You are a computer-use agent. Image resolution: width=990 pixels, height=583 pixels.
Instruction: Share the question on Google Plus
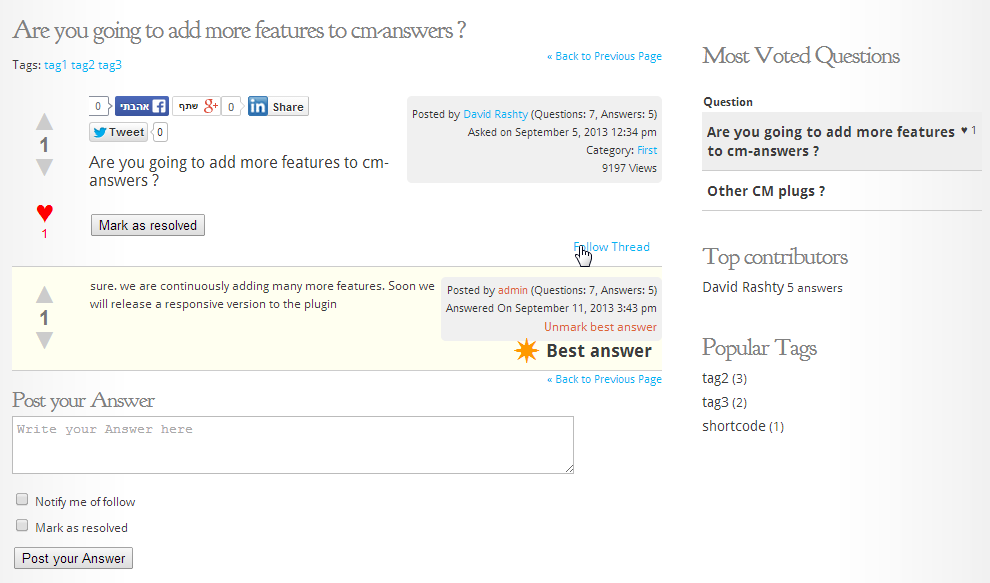tap(197, 106)
